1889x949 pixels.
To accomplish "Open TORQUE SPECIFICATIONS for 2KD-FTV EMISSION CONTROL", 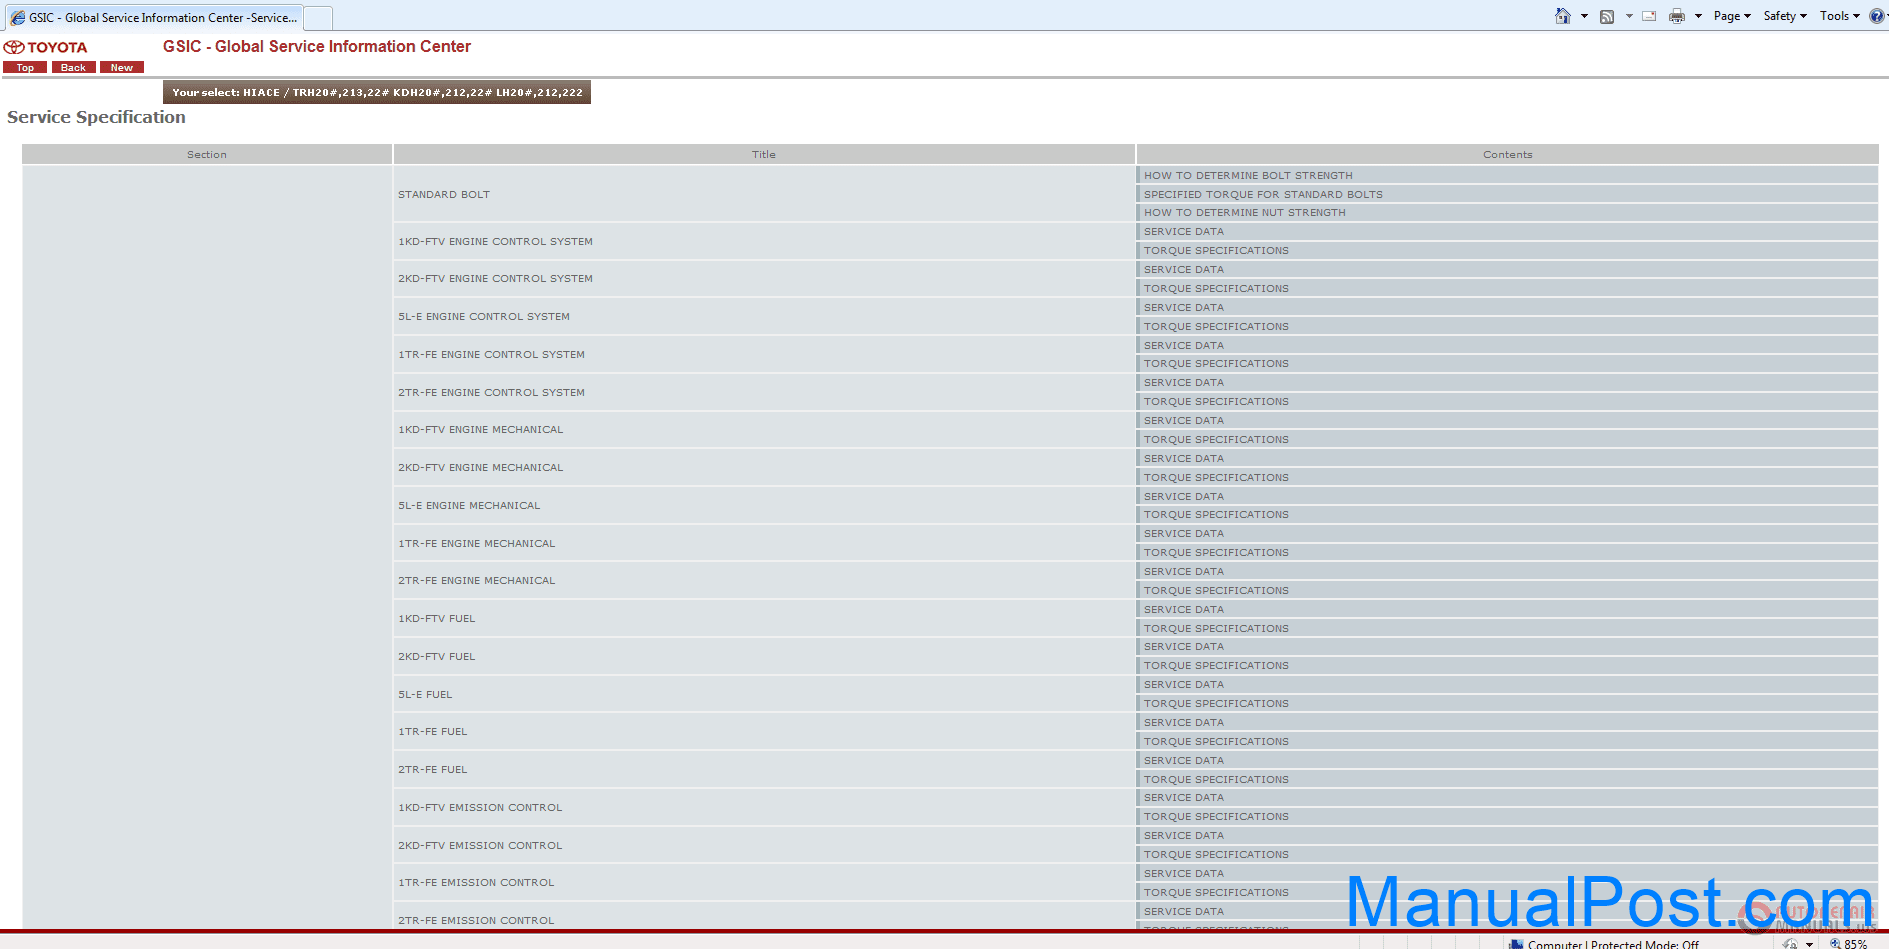I will [x=1216, y=854].
